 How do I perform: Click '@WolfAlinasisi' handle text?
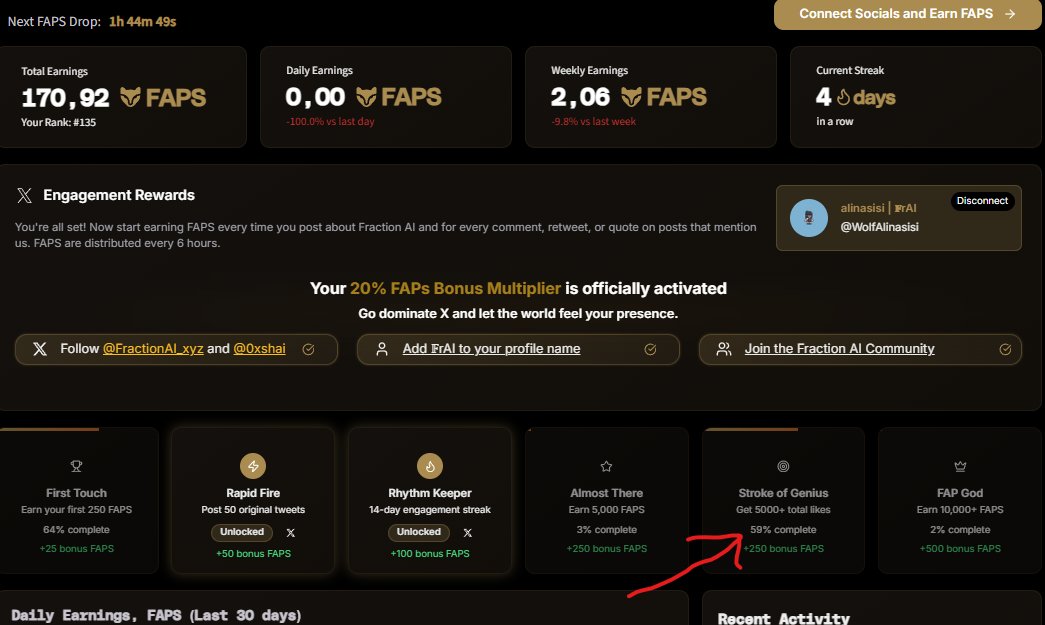(x=880, y=227)
